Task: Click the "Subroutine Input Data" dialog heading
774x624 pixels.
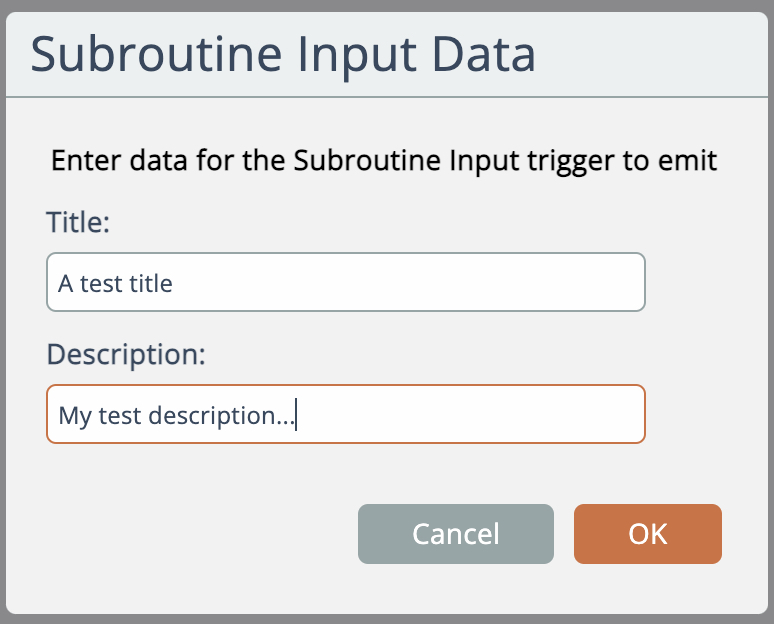Action: (283, 54)
